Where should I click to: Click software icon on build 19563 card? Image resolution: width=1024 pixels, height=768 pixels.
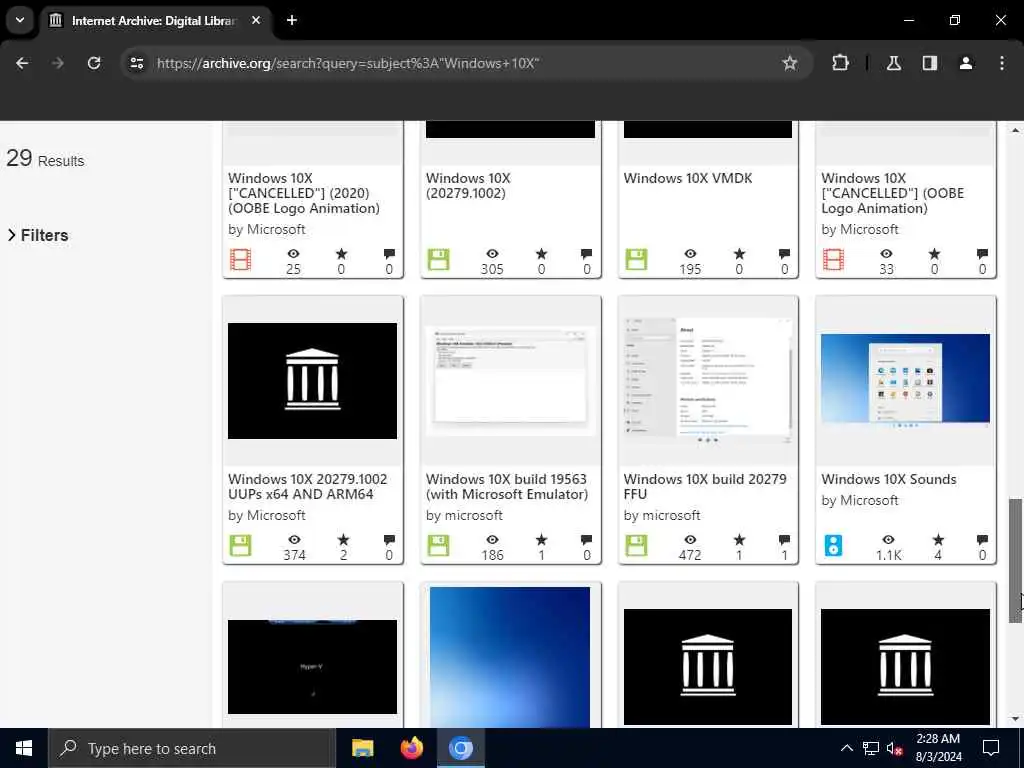pyautogui.click(x=438, y=545)
